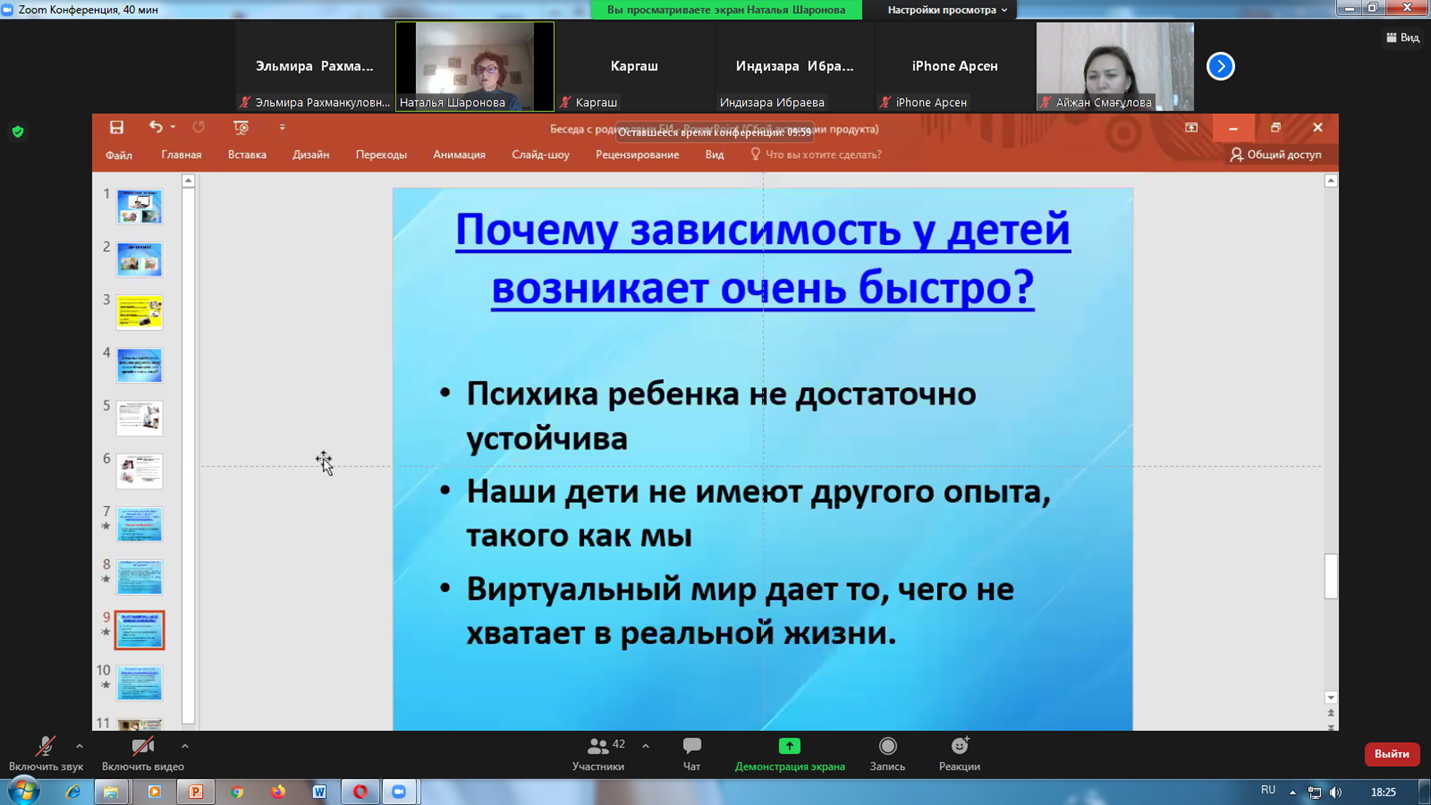1431x805 pixels.
Task: Open the Рецензирование ribbon tab
Action: tap(637, 155)
